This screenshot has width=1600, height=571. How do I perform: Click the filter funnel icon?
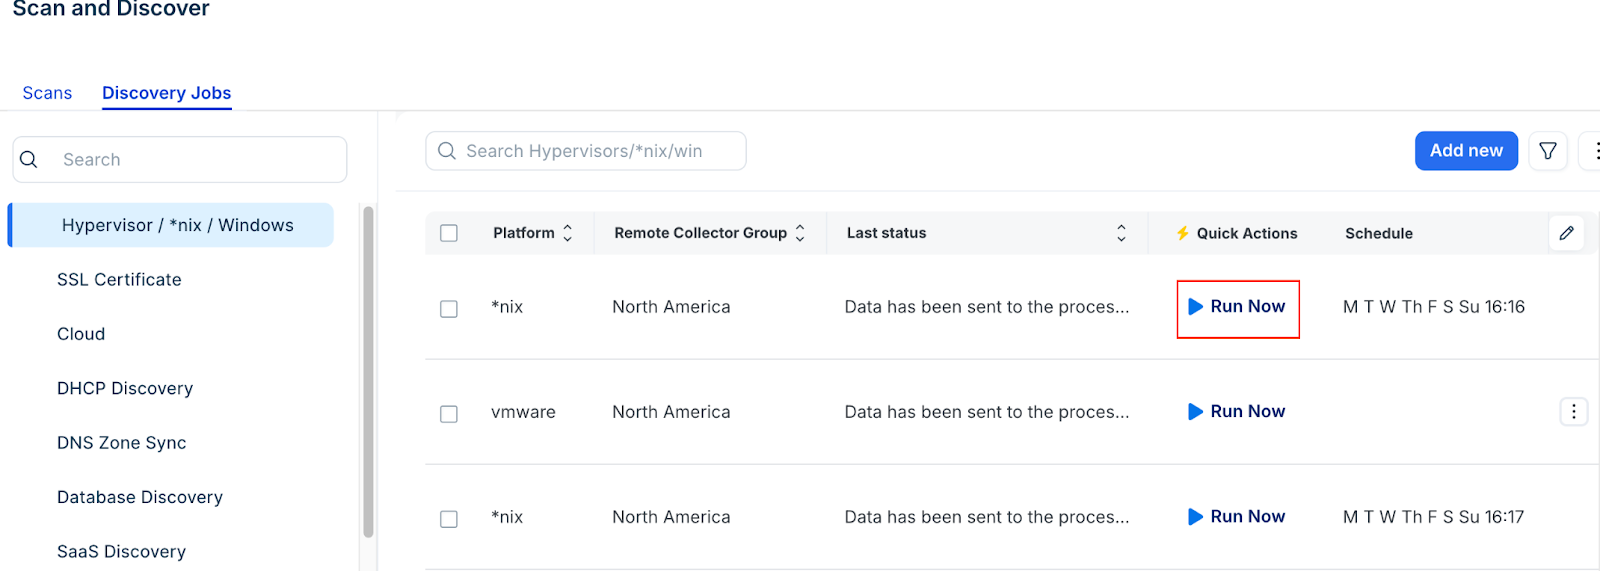[1547, 151]
